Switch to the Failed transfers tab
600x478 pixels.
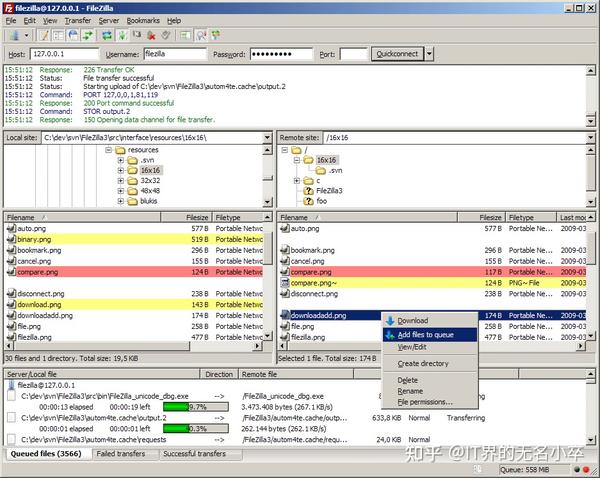click(x=121, y=454)
